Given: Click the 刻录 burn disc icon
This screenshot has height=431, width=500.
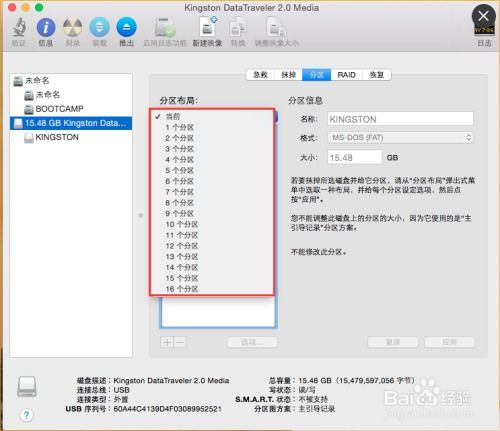Looking at the screenshot, I should pyautogui.click(x=73, y=27).
